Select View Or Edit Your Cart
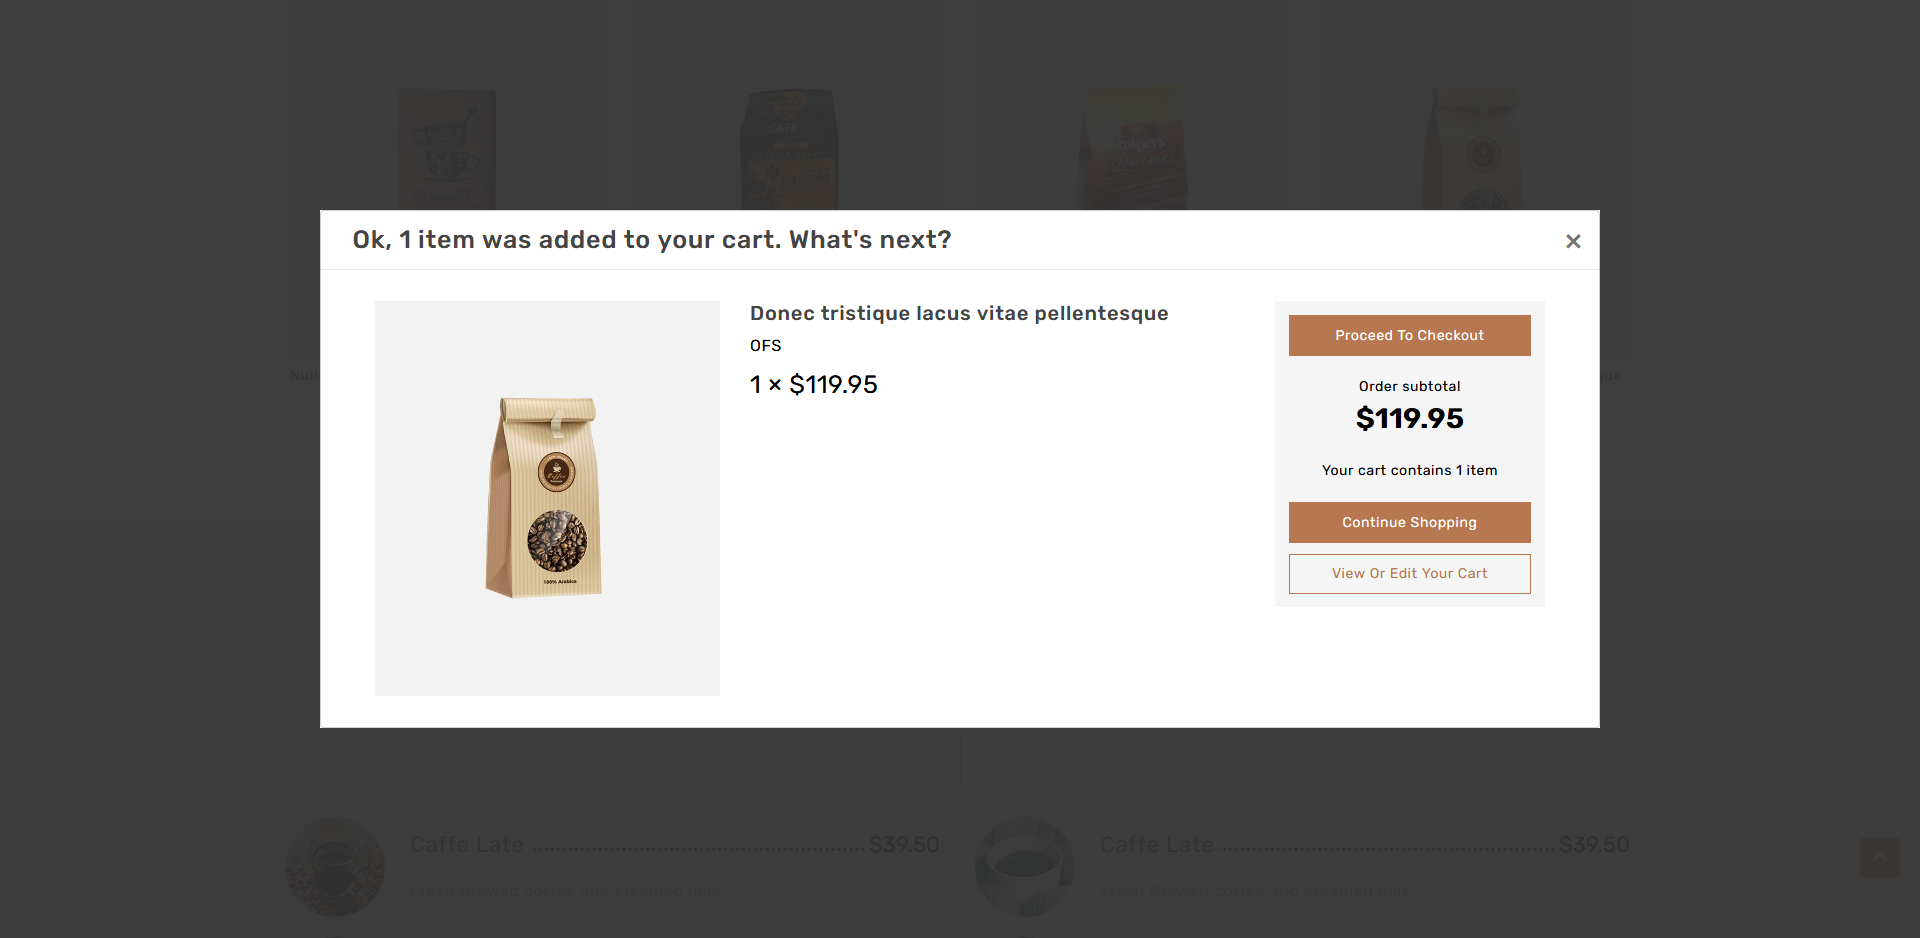1920x938 pixels. [x=1409, y=574]
